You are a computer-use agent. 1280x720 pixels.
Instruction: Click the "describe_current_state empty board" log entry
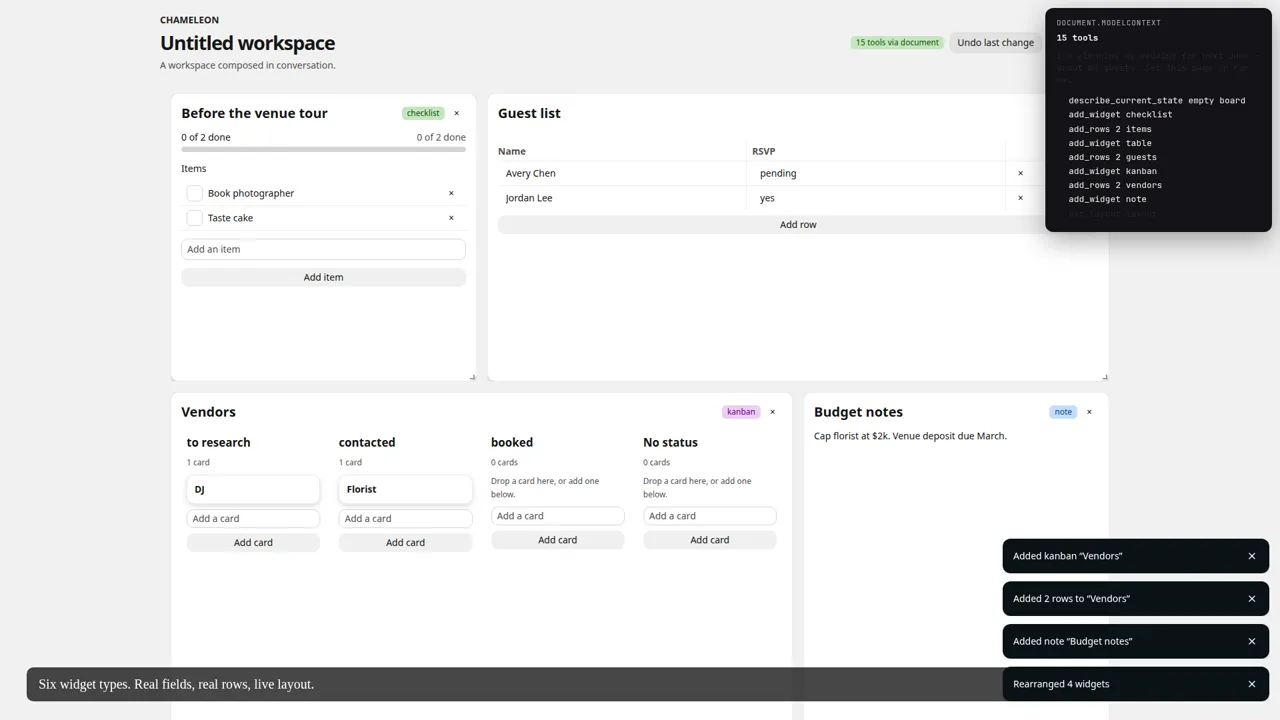(x=1157, y=100)
